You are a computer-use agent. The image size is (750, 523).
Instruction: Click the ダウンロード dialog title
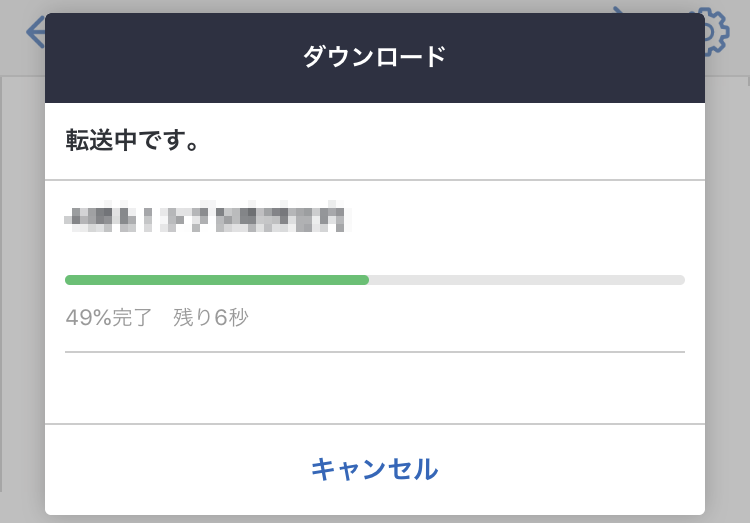click(x=375, y=56)
